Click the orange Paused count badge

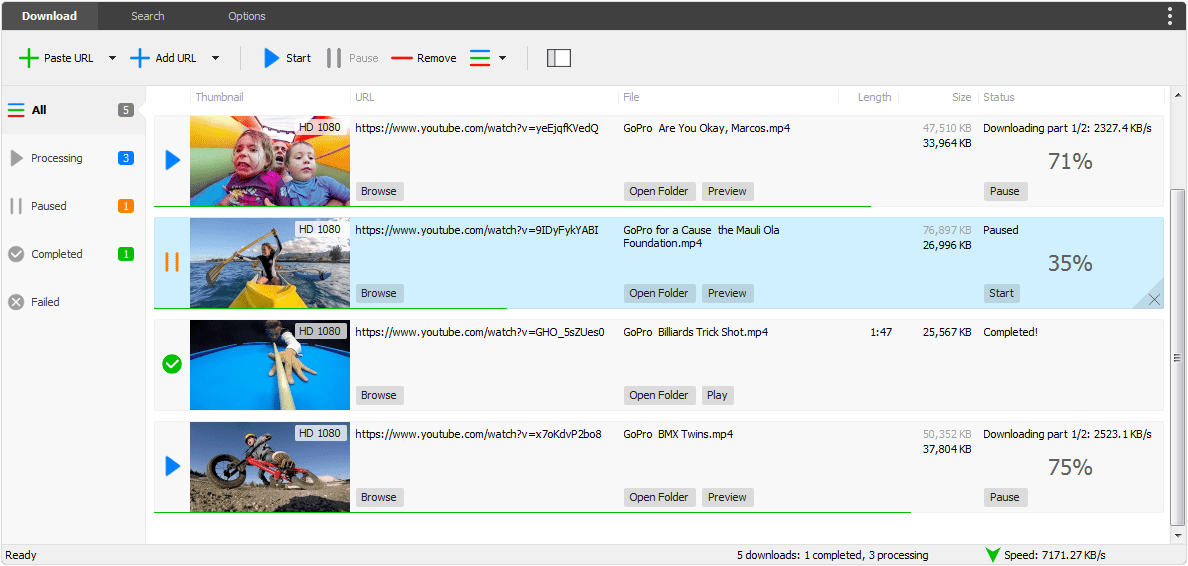click(x=126, y=206)
